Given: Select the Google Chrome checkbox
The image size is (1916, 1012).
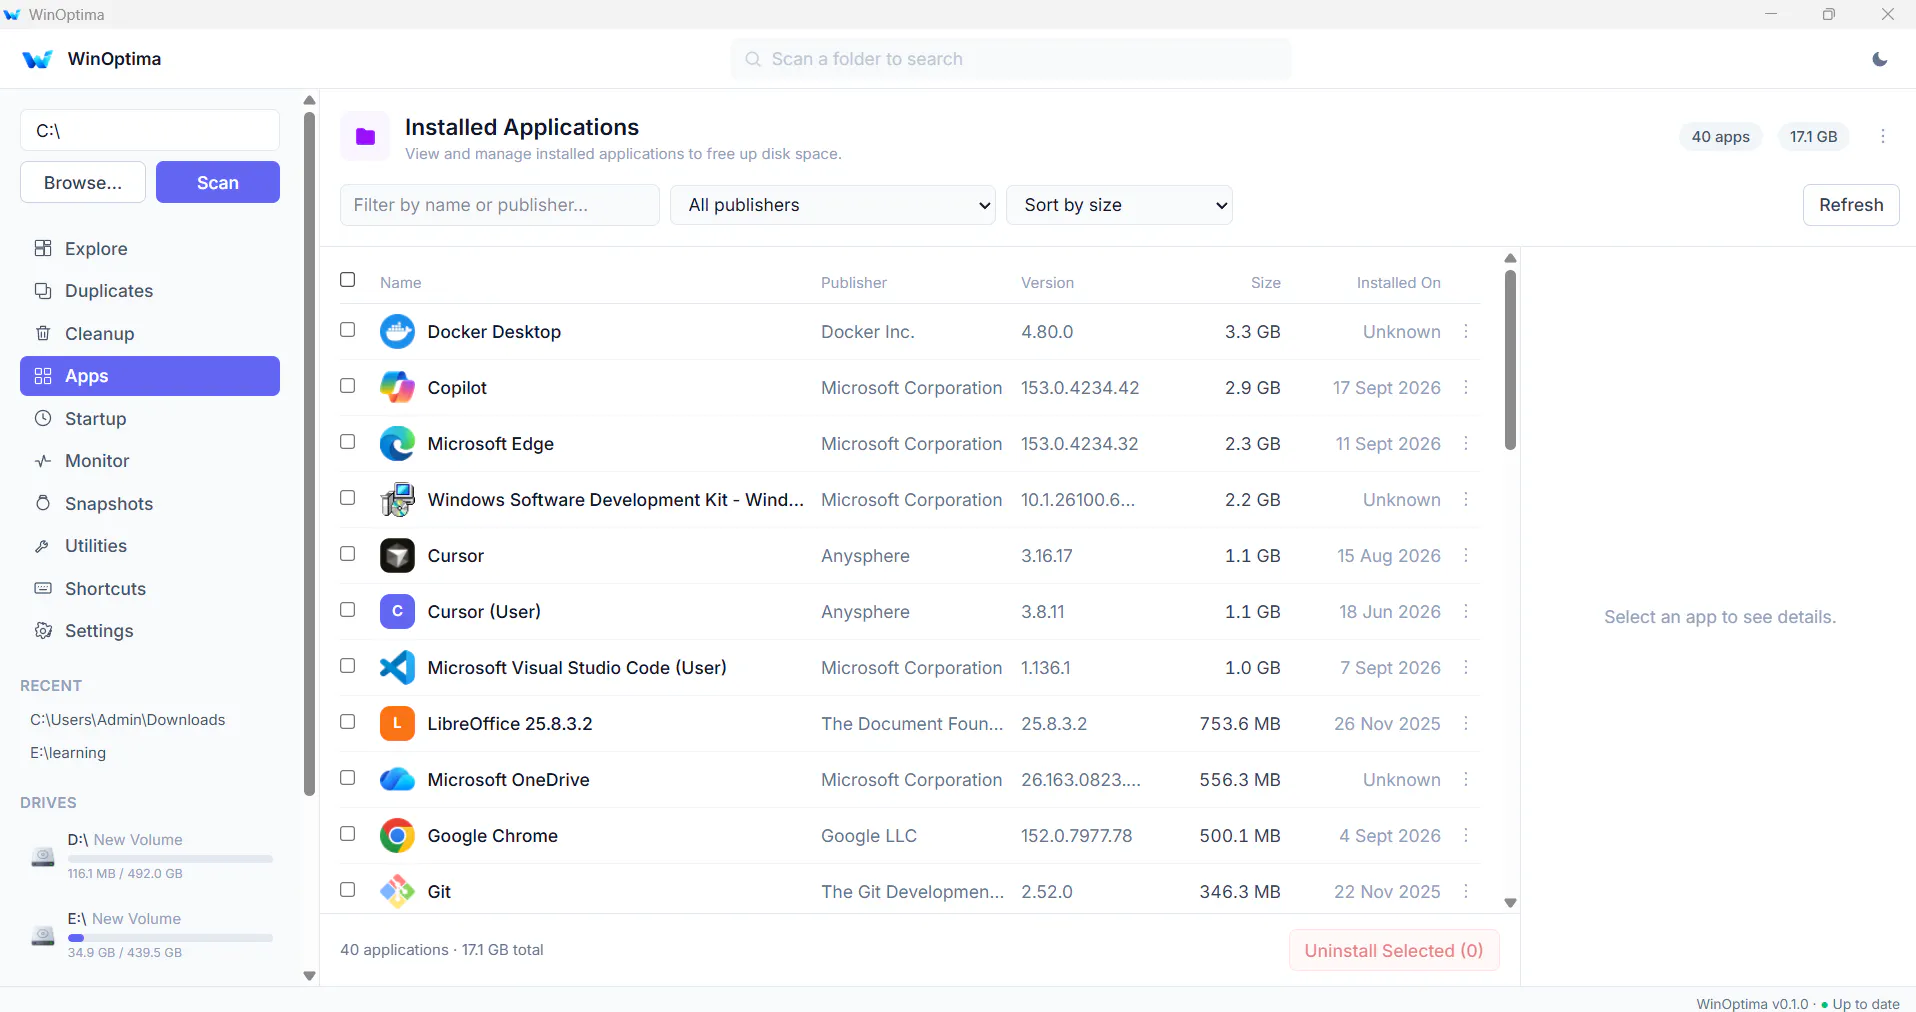Looking at the screenshot, I should pyautogui.click(x=348, y=834).
